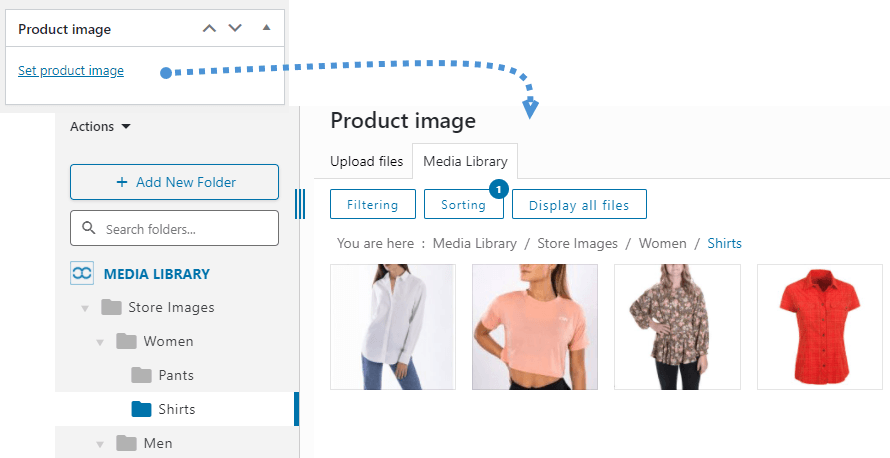
Task: Open the Pants folder icon
Action: click(x=141, y=375)
